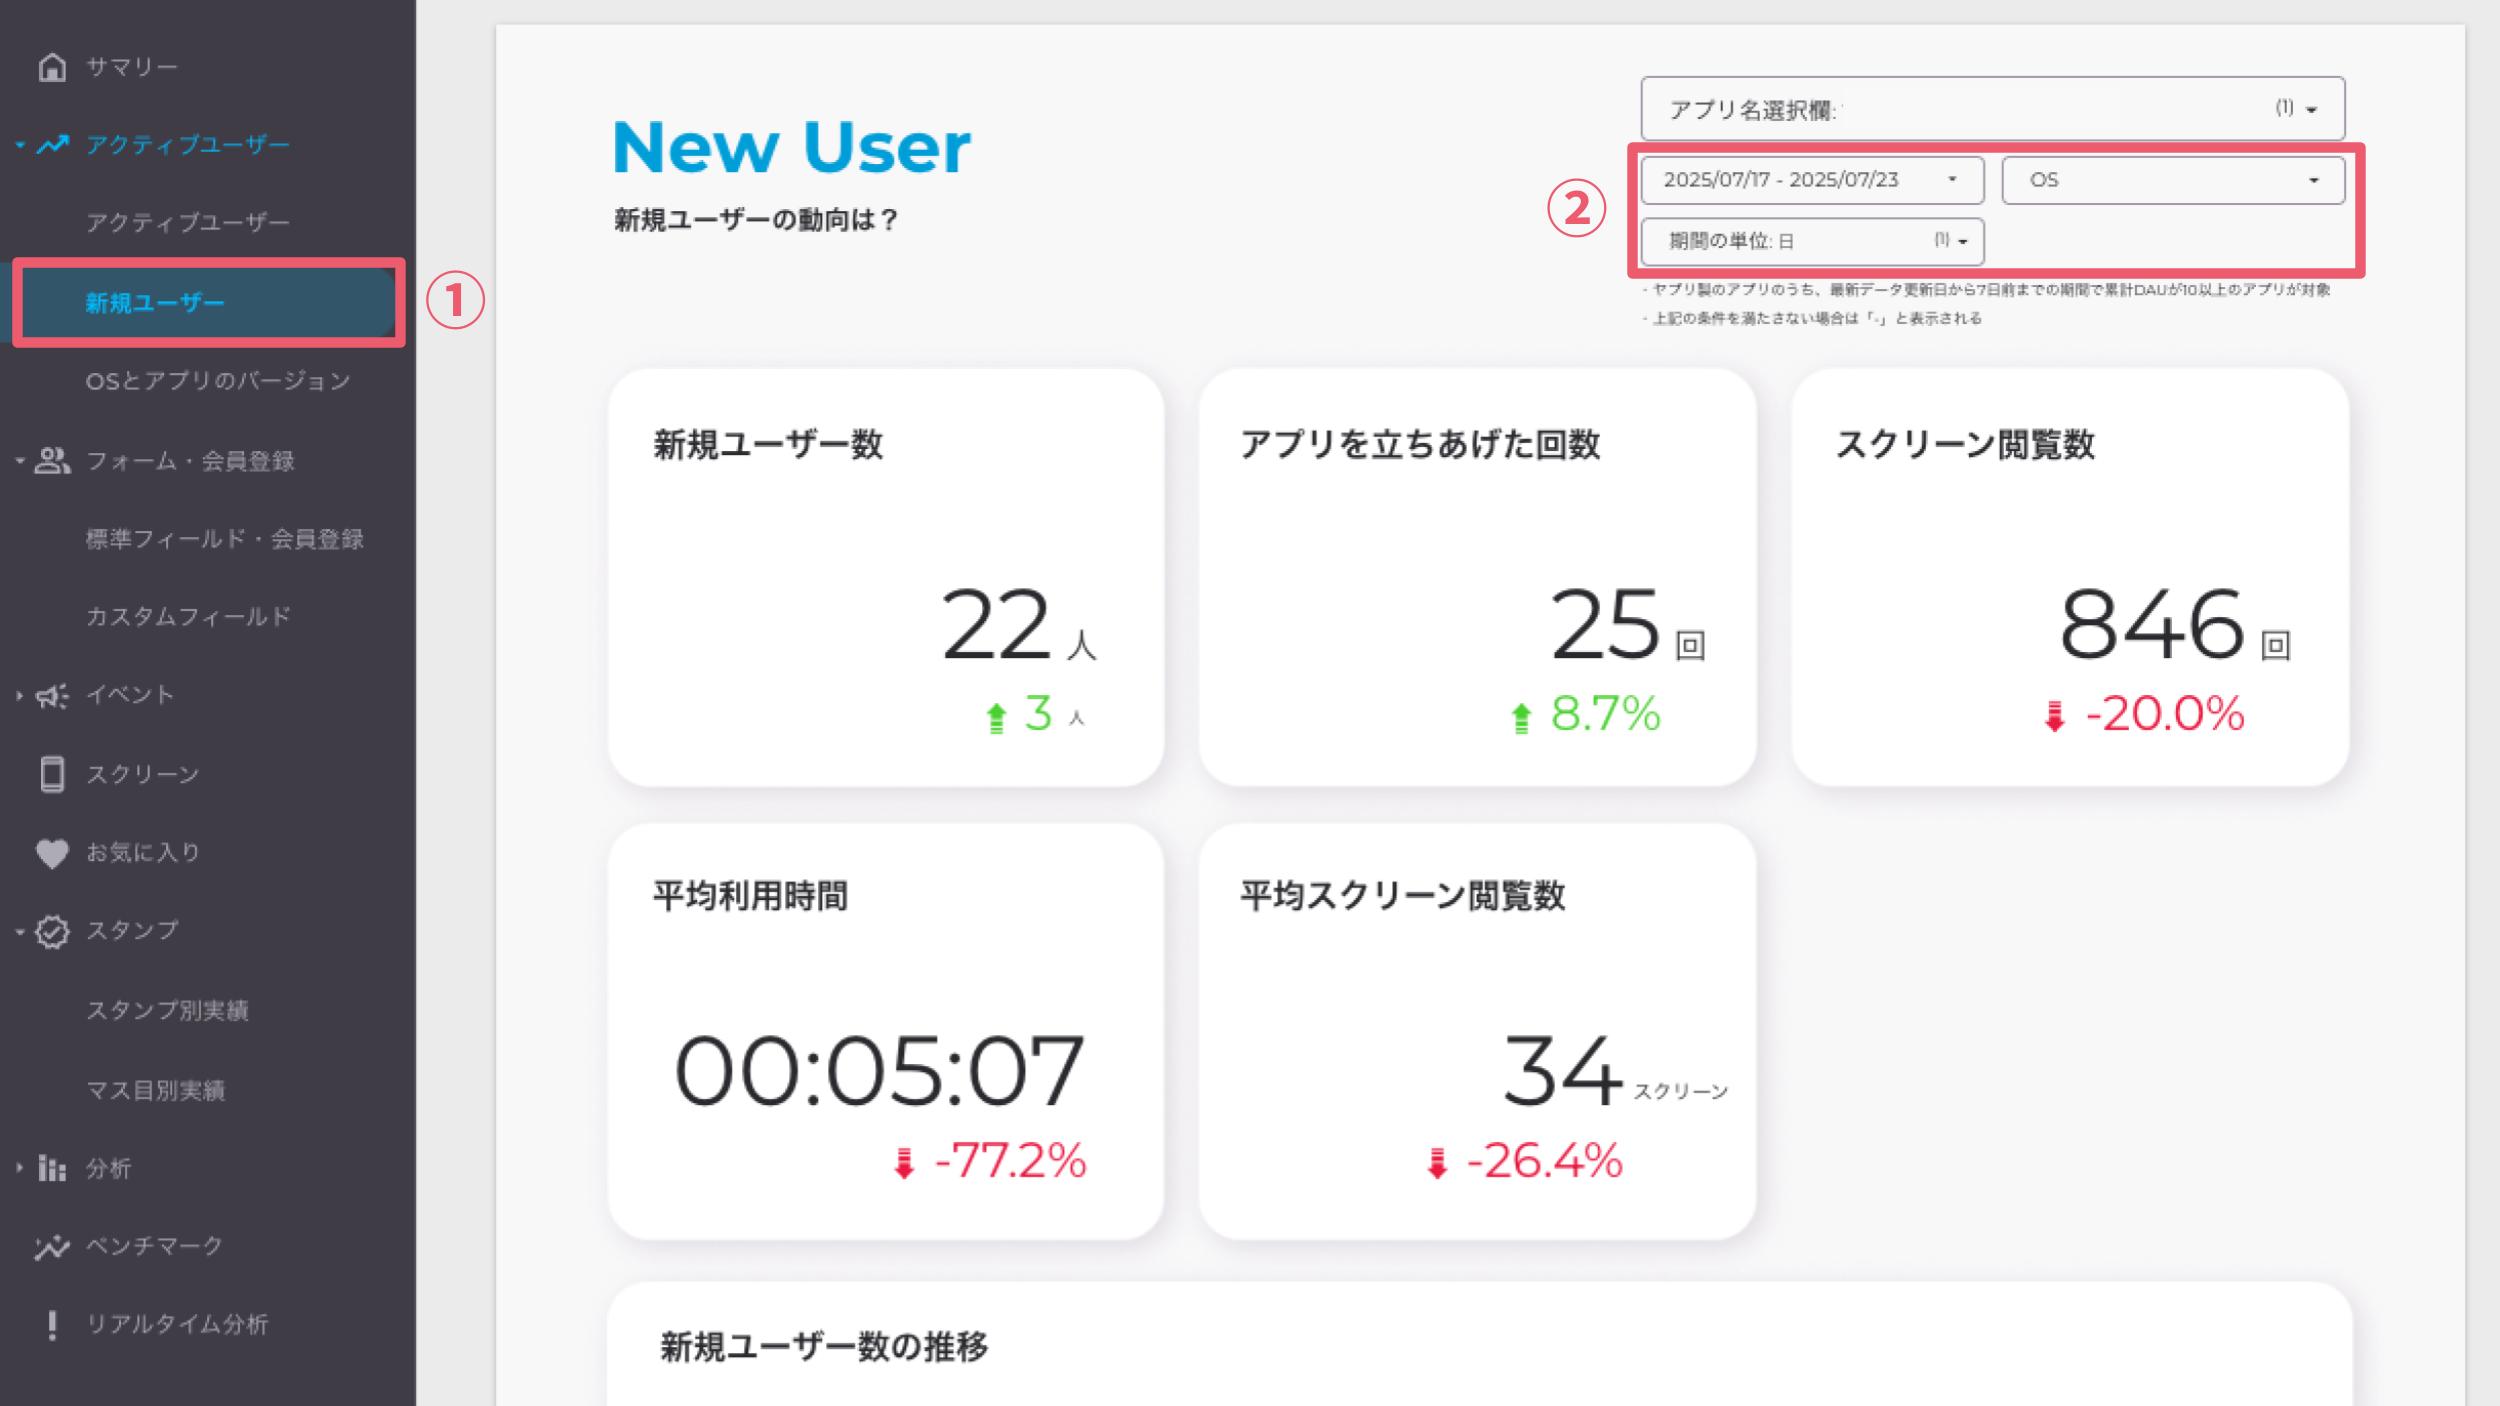Open the 分析 menu item

[x=108, y=1169]
